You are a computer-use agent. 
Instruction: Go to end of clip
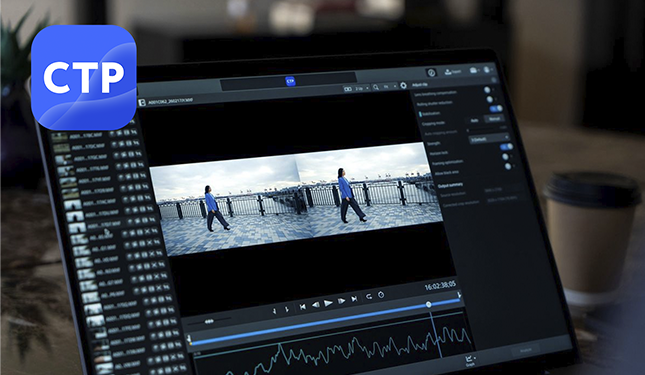pos(354,299)
